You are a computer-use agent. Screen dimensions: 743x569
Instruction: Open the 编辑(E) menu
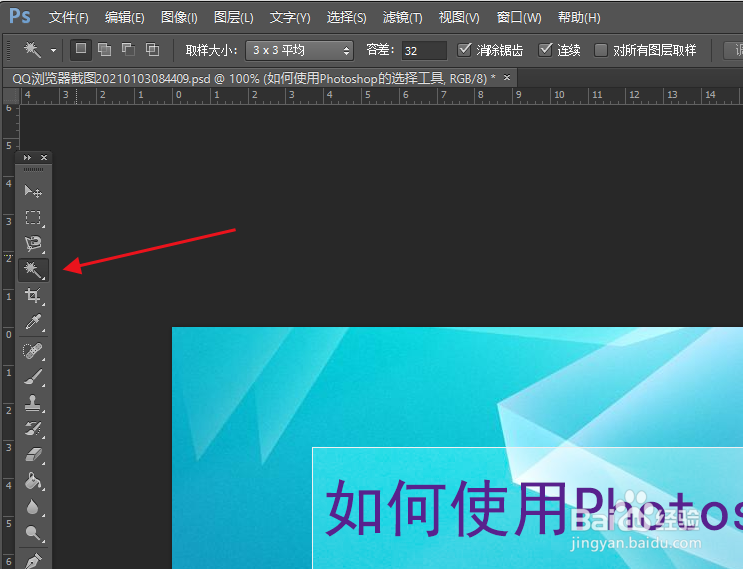[x=125, y=18]
